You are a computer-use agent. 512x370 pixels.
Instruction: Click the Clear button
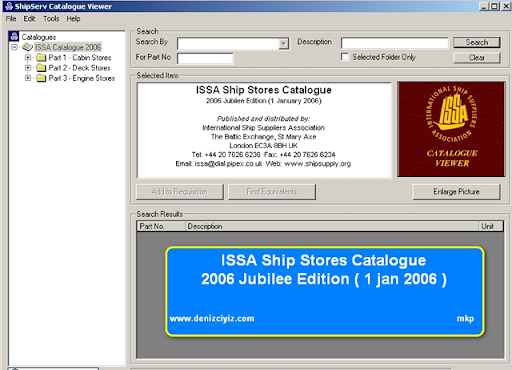click(477, 58)
